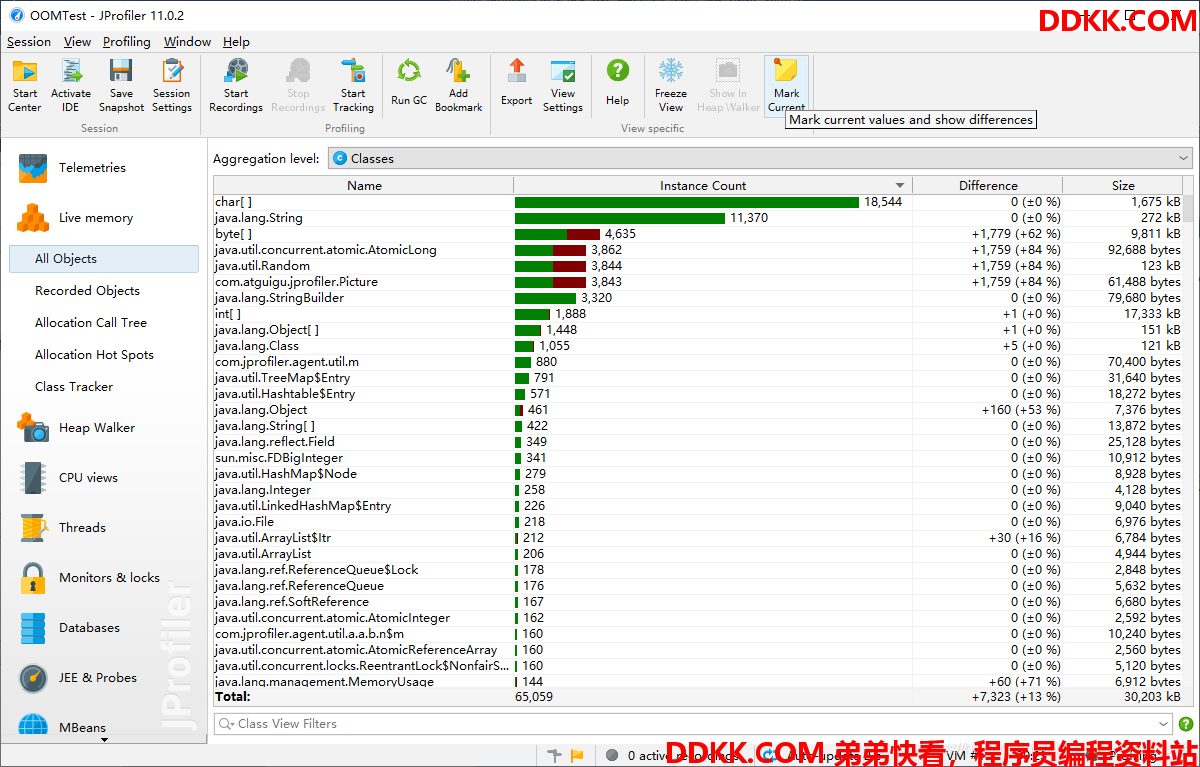Open the View menu
The height and width of the screenshot is (767, 1200).
click(77, 42)
